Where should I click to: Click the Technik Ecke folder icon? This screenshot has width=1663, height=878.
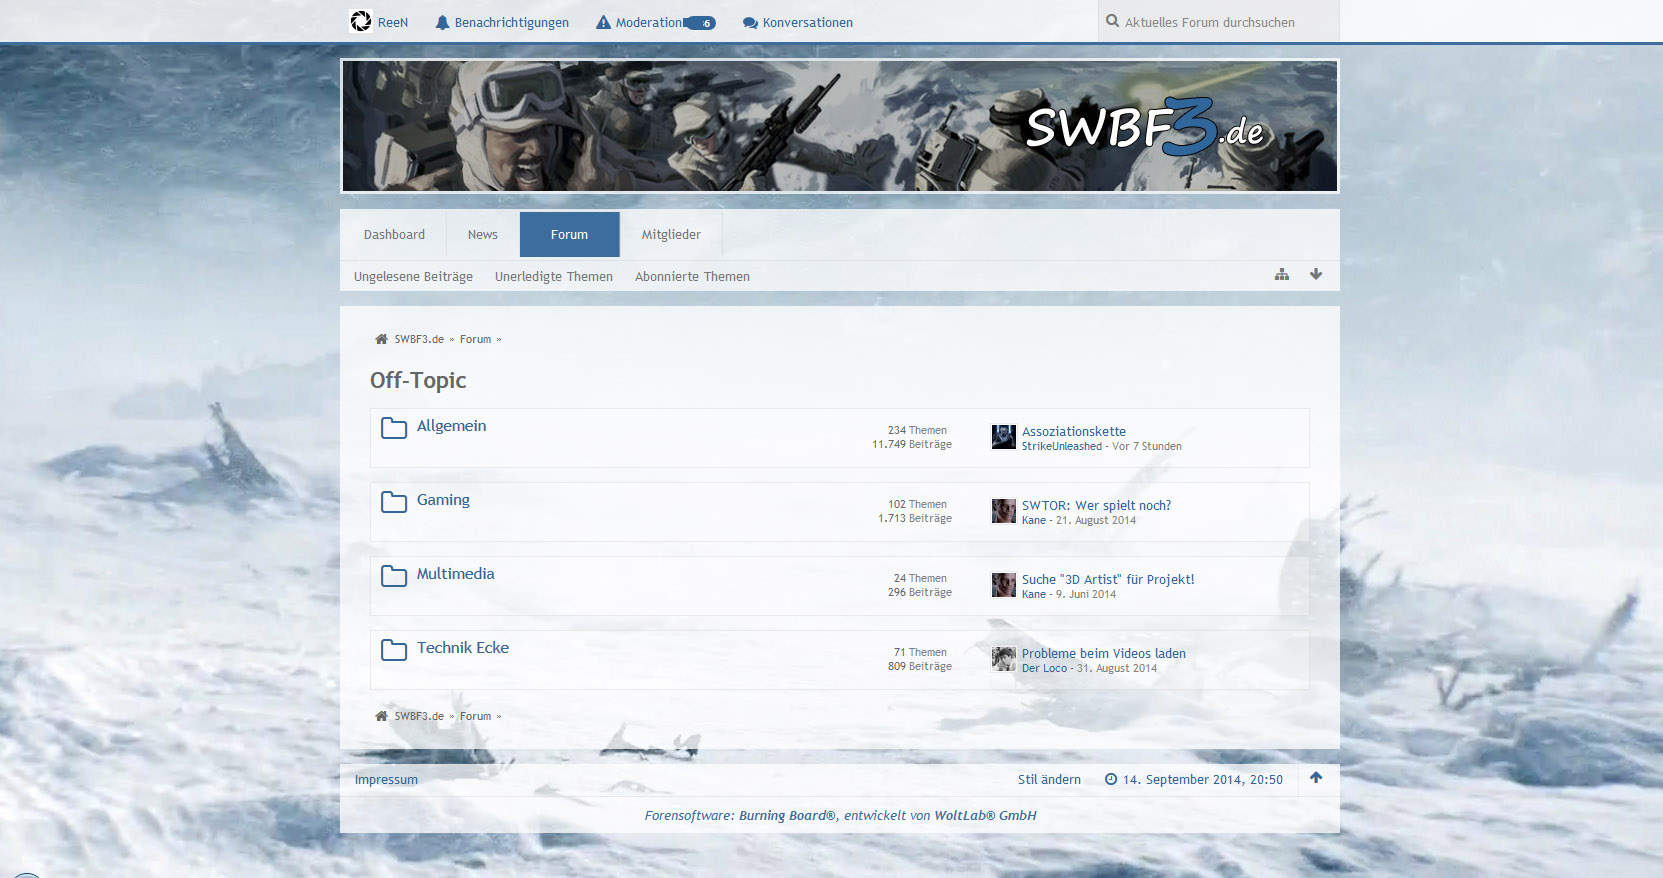394,650
